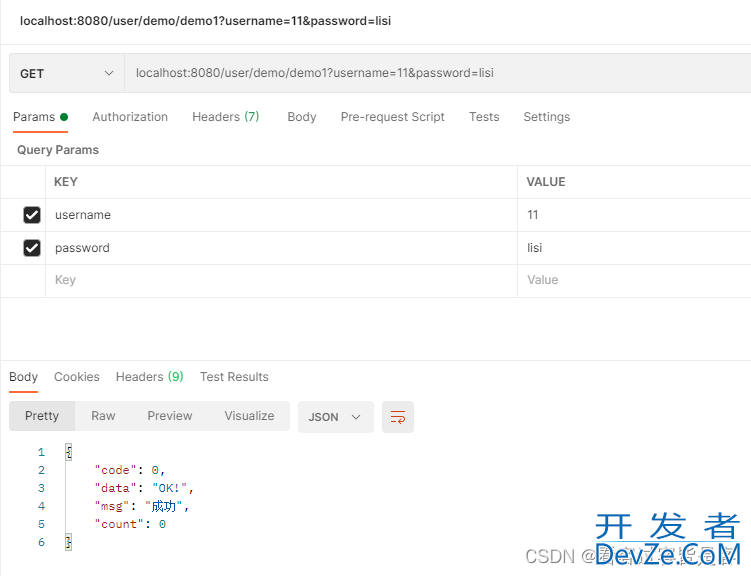This screenshot has height=576, width=751.
Task: Uncheck the password parameter checkbox
Action: click(32, 248)
